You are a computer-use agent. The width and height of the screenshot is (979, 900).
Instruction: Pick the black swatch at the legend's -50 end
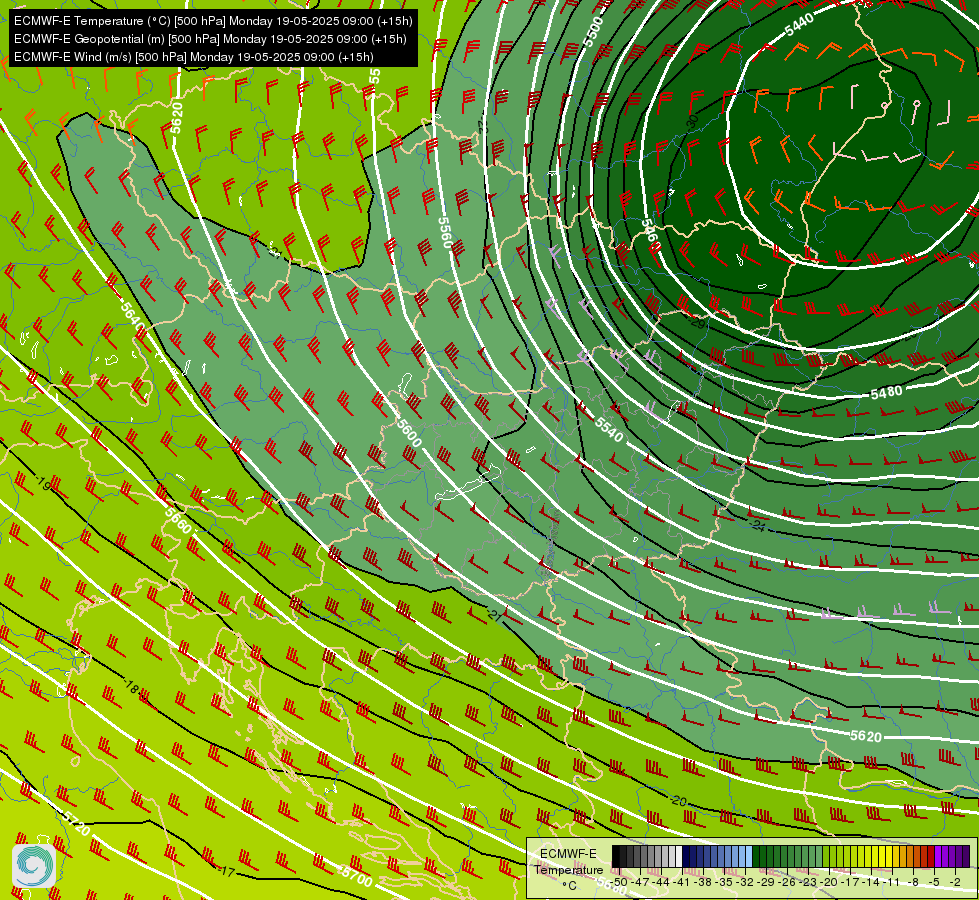pyautogui.click(x=616, y=856)
